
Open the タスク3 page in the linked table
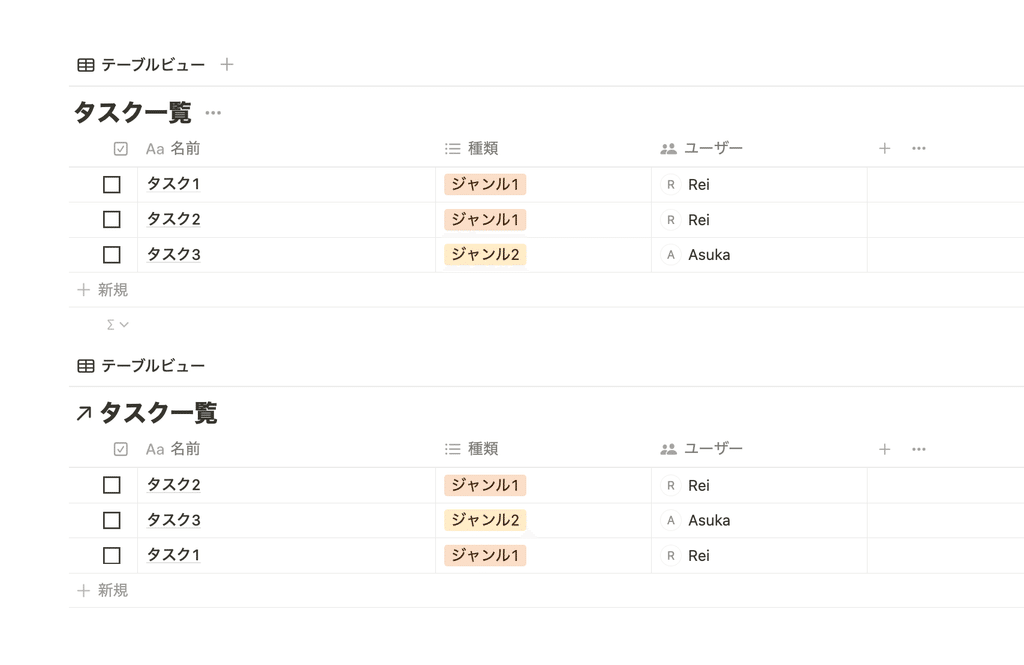(x=174, y=521)
